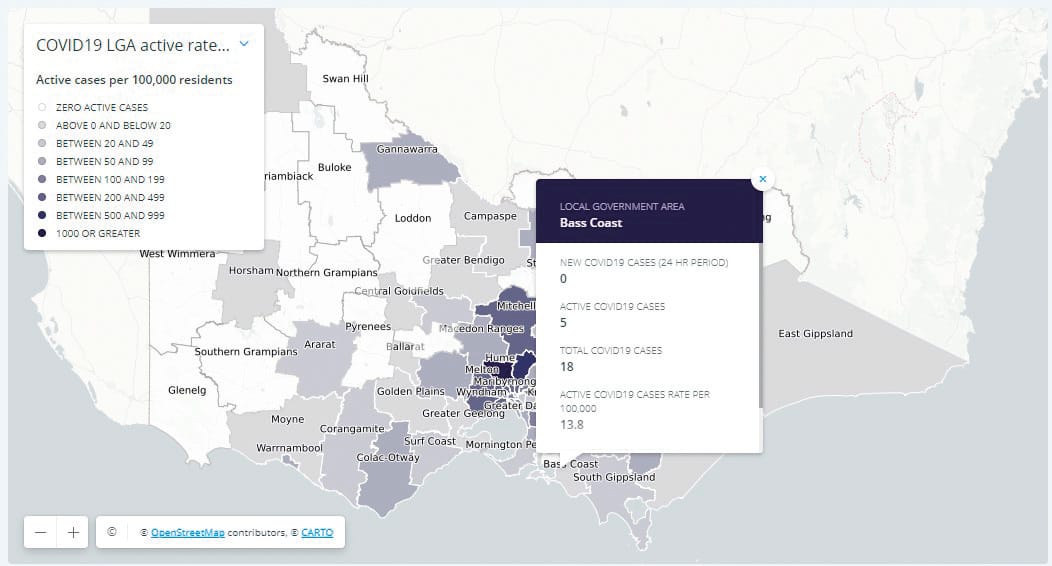
Task: Click the Colac-Otway map label
Action: (x=388, y=457)
